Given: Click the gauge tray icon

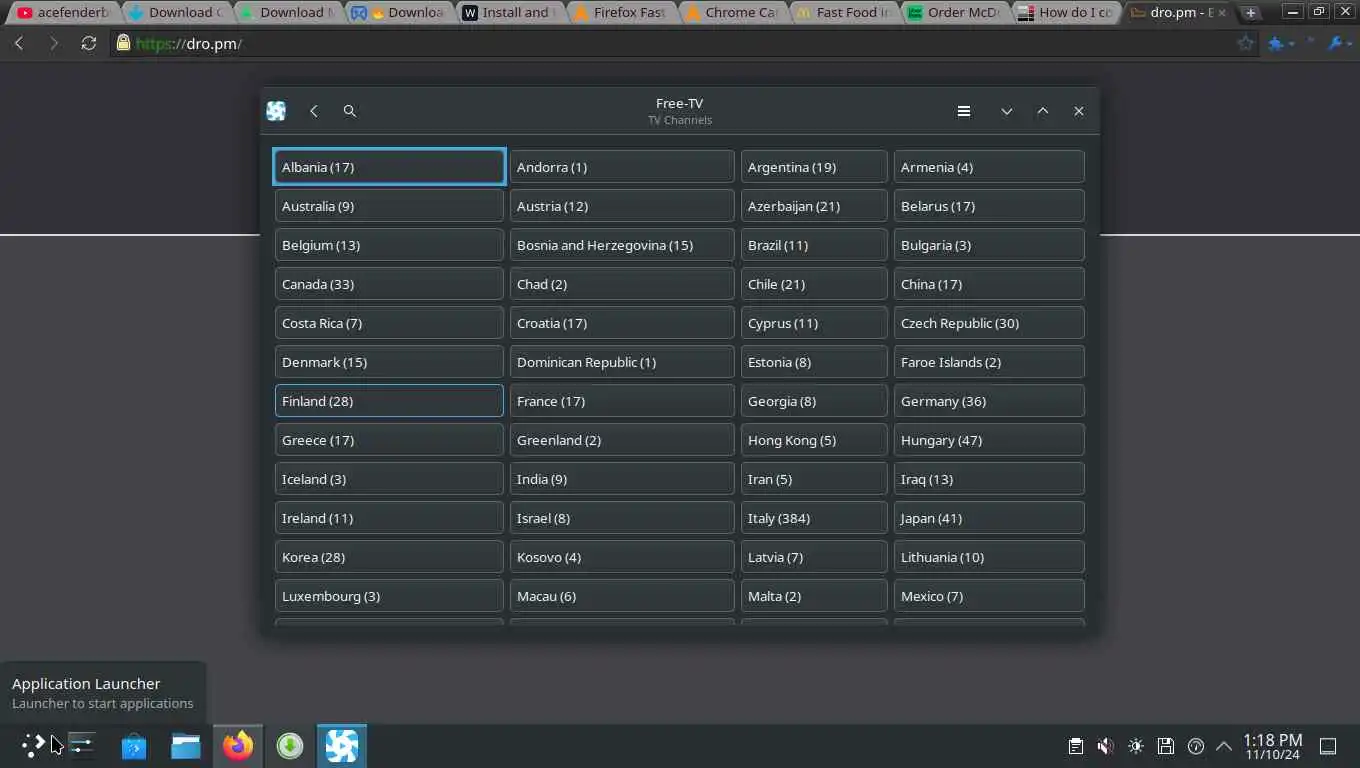Looking at the screenshot, I should click(x=1196, y=746).
